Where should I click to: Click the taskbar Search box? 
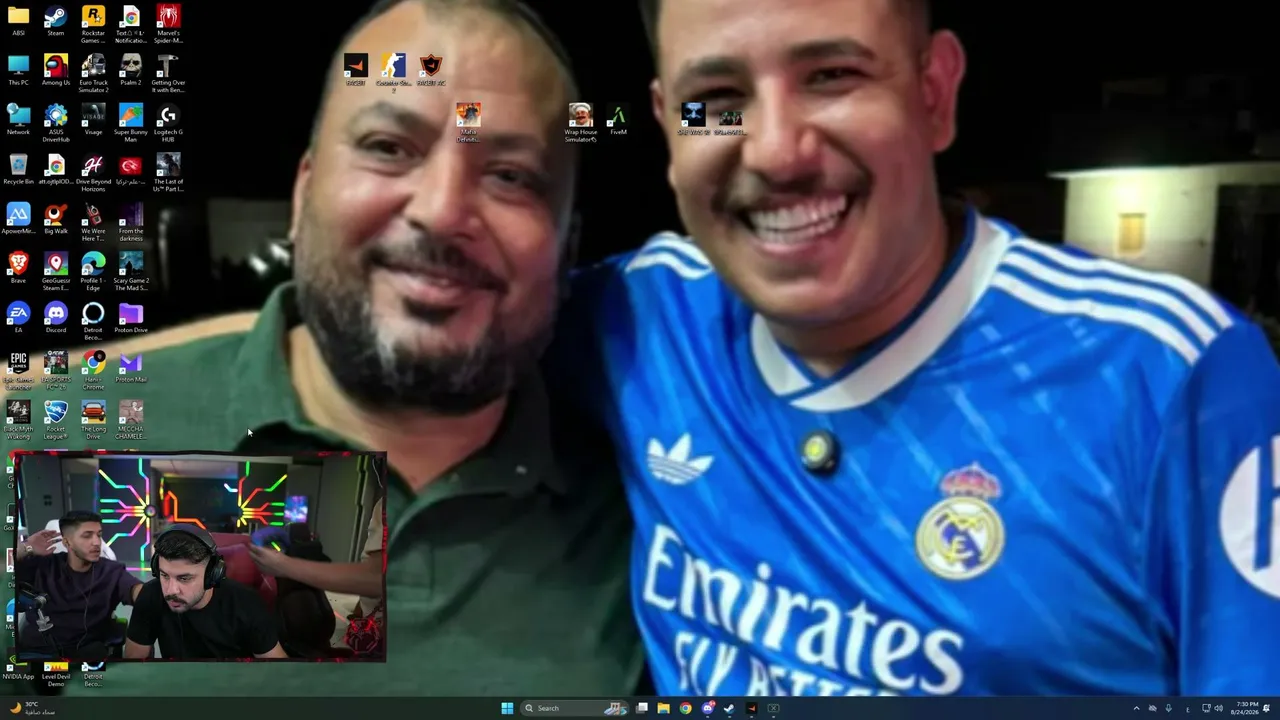575,708
